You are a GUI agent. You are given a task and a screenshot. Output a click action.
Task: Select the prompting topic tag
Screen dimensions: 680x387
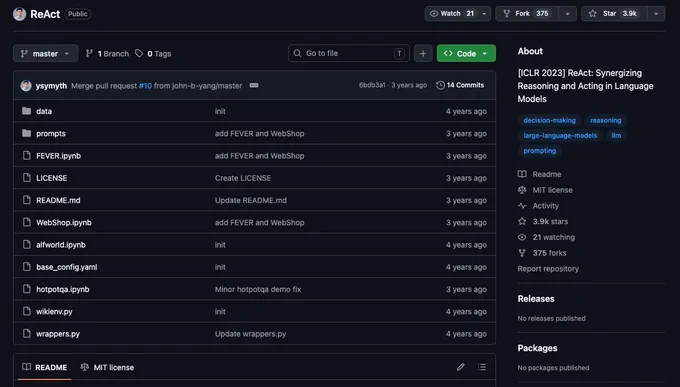pyautogui.click(x=539, y=151)
